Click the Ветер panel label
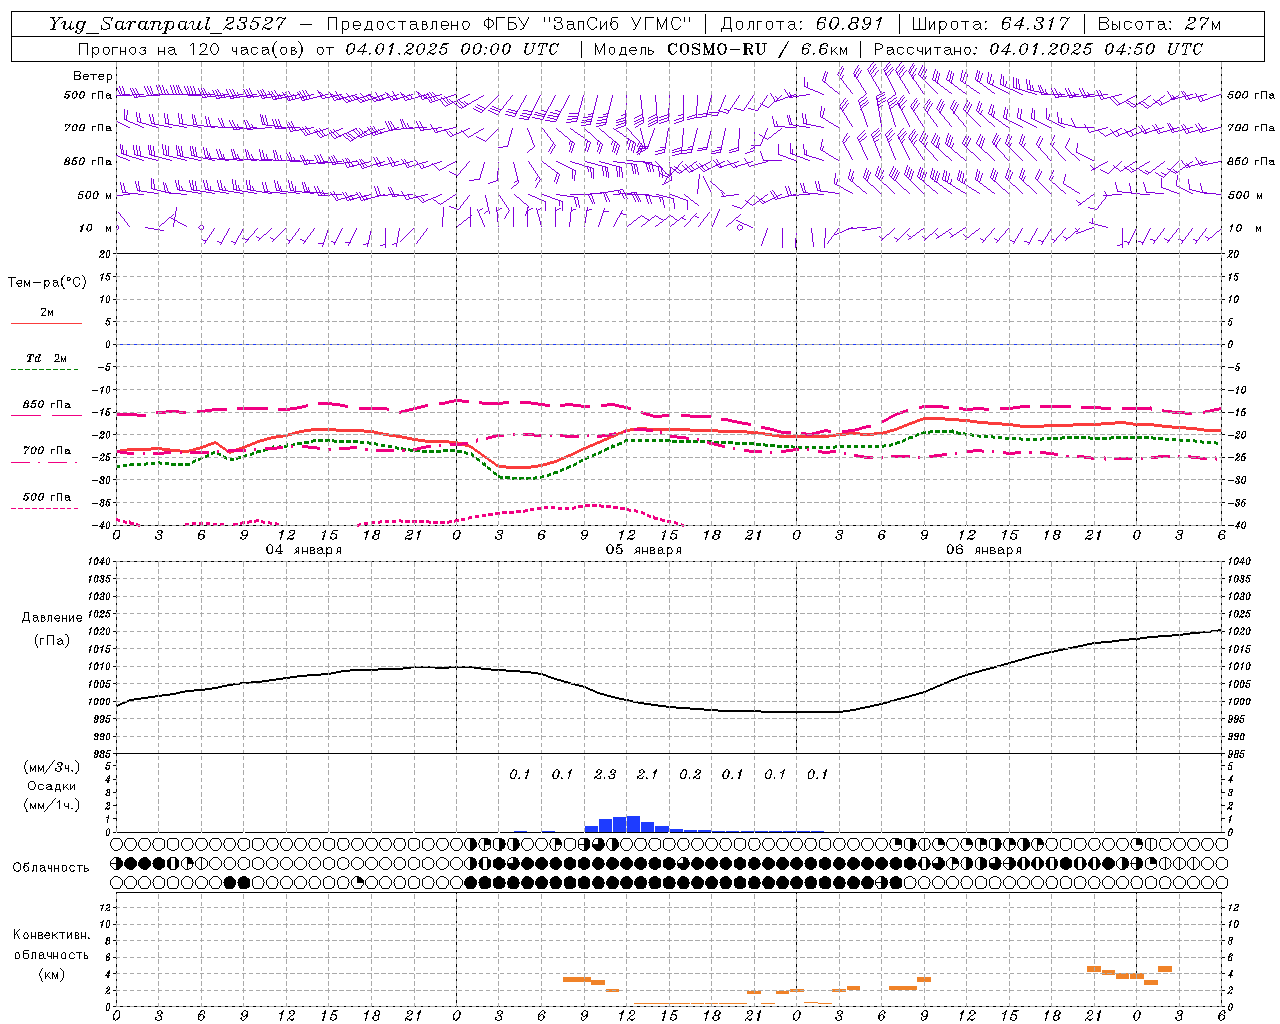 tap(93, 76)
